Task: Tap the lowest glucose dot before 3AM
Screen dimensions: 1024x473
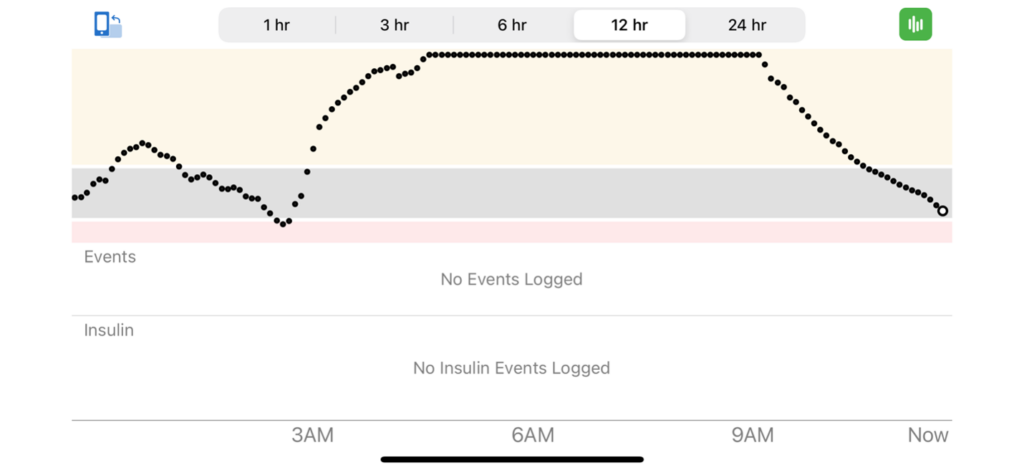Action: click(283, 224)
